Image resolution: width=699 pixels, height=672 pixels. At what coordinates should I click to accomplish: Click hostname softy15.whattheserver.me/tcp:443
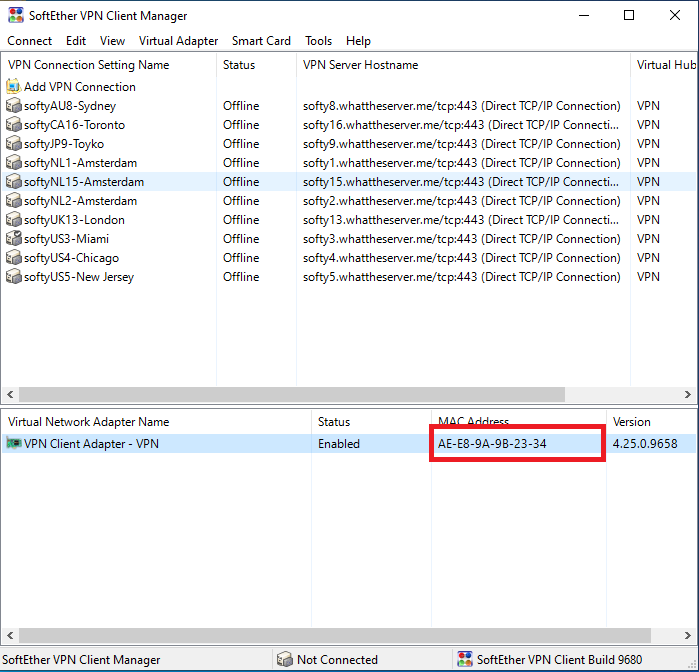tap(461, 182)
